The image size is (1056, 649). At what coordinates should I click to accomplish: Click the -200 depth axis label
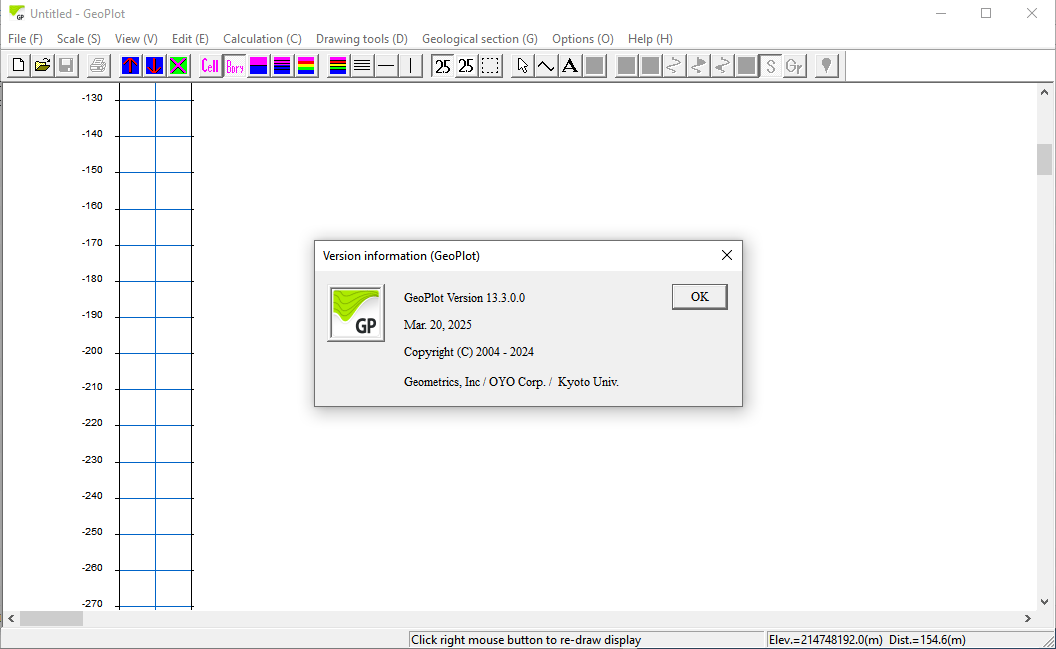92,351
